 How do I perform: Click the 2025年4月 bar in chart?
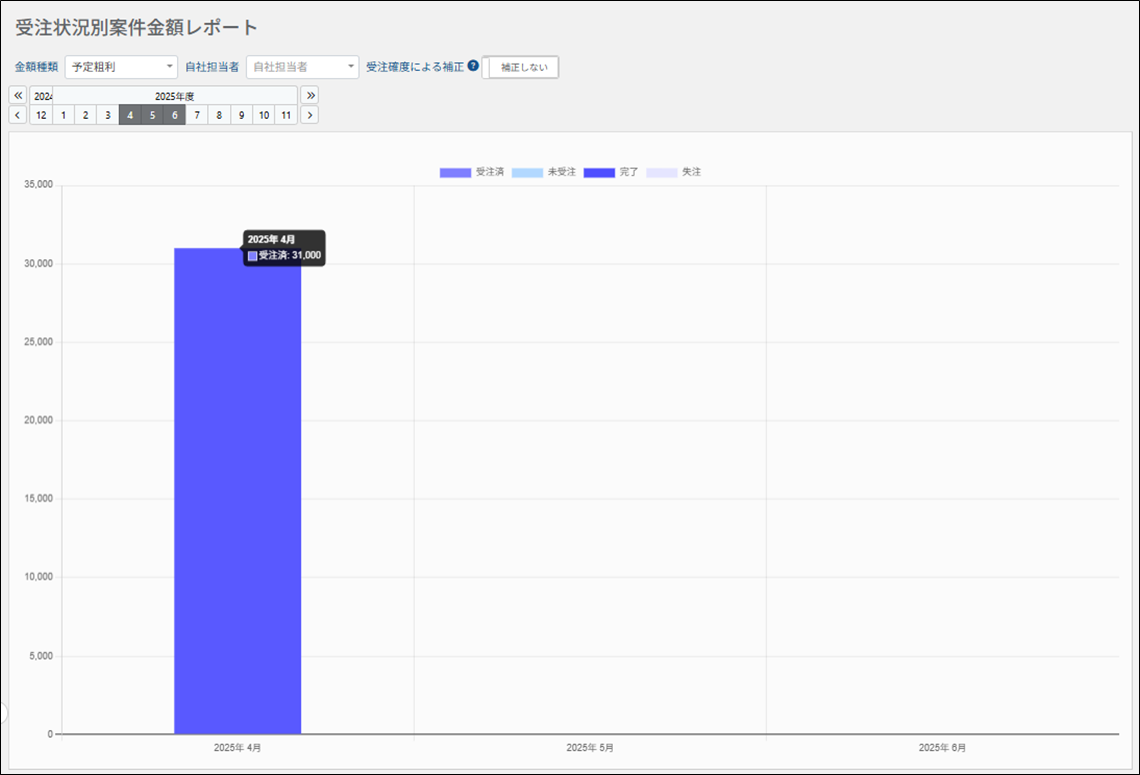pyautogui.click(x=237, y=500)
